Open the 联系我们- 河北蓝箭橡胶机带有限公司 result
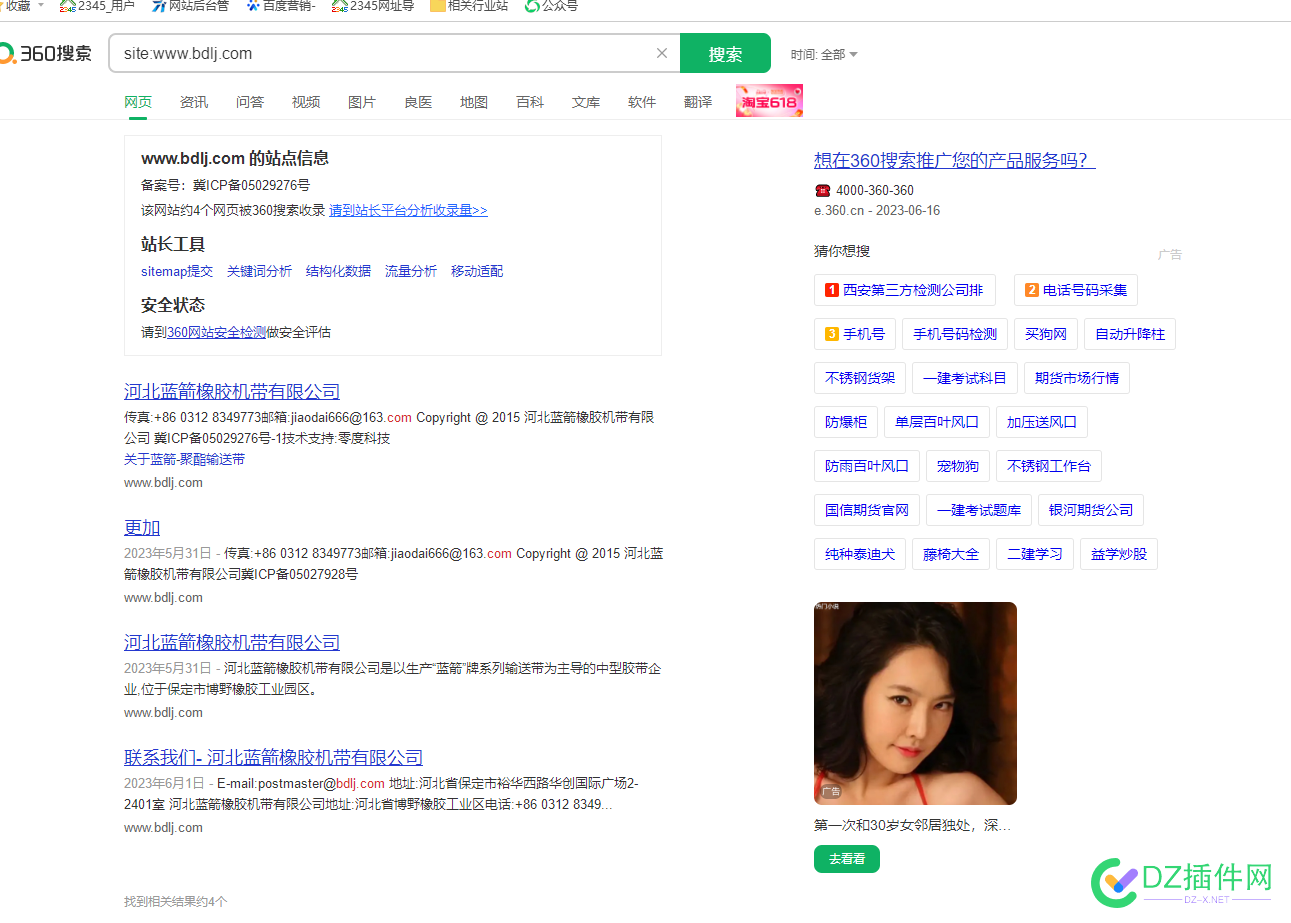Image resolution: width=1291 pixels, height=923 pixels. (x=273, y=758)
